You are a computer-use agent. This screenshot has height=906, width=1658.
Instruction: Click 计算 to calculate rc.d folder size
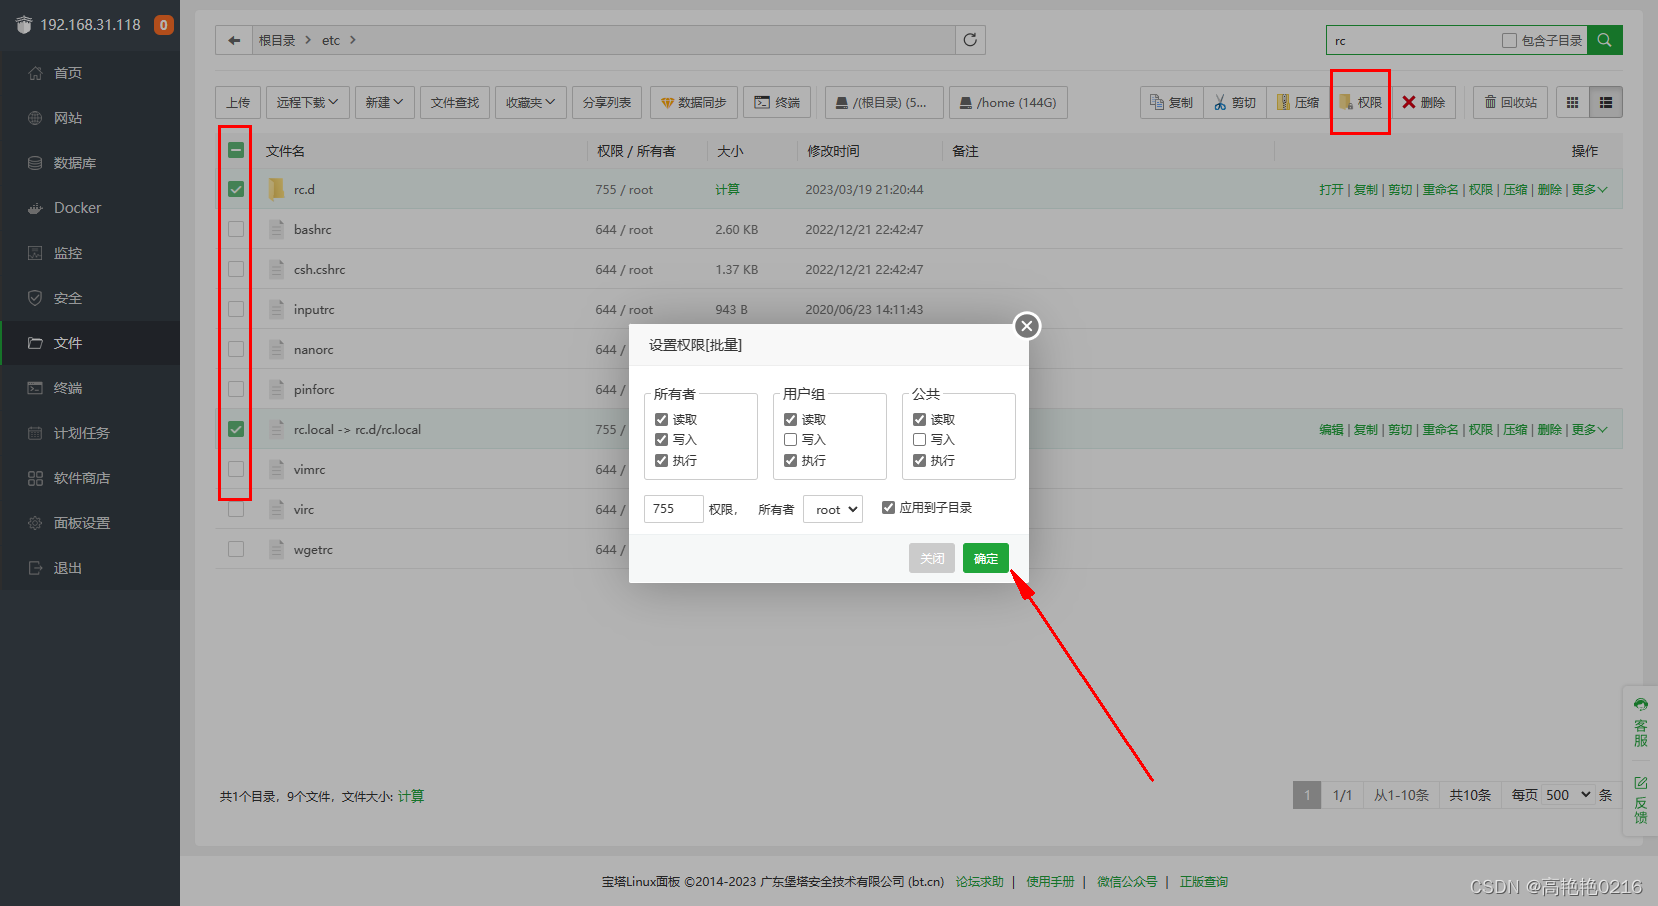727,188
